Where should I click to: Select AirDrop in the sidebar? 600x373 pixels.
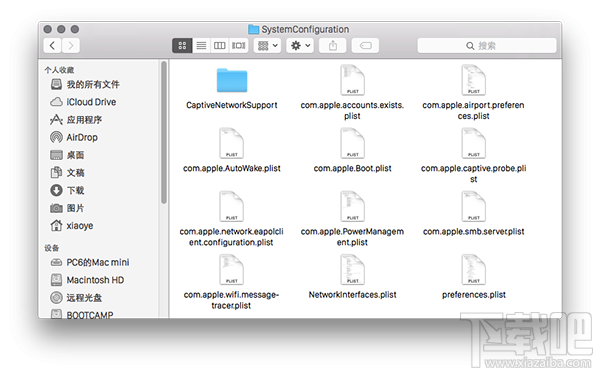(x=74, y=137)
